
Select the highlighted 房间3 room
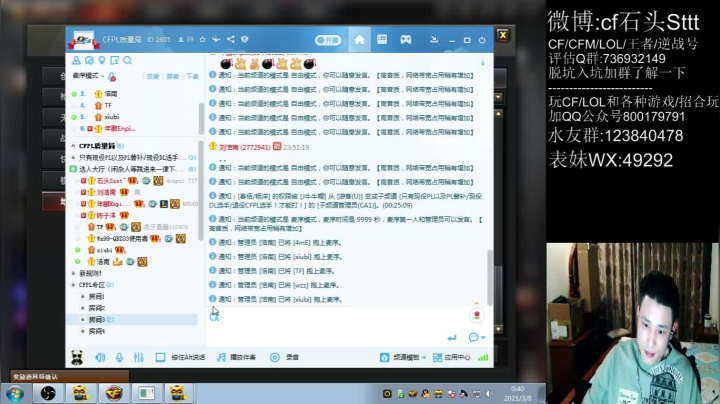[x=133, y=320]
